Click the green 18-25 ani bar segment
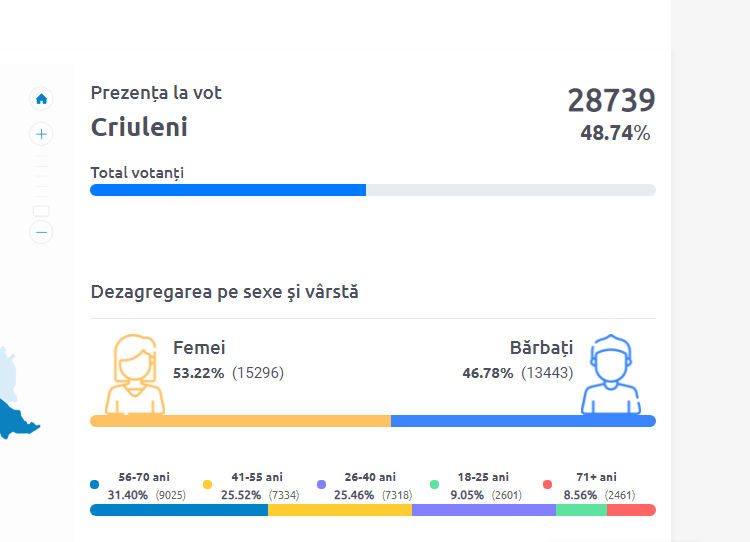Image resolution: width=750 pixels, height=542 pixels. pyautogui.click(x=581, y=510)
